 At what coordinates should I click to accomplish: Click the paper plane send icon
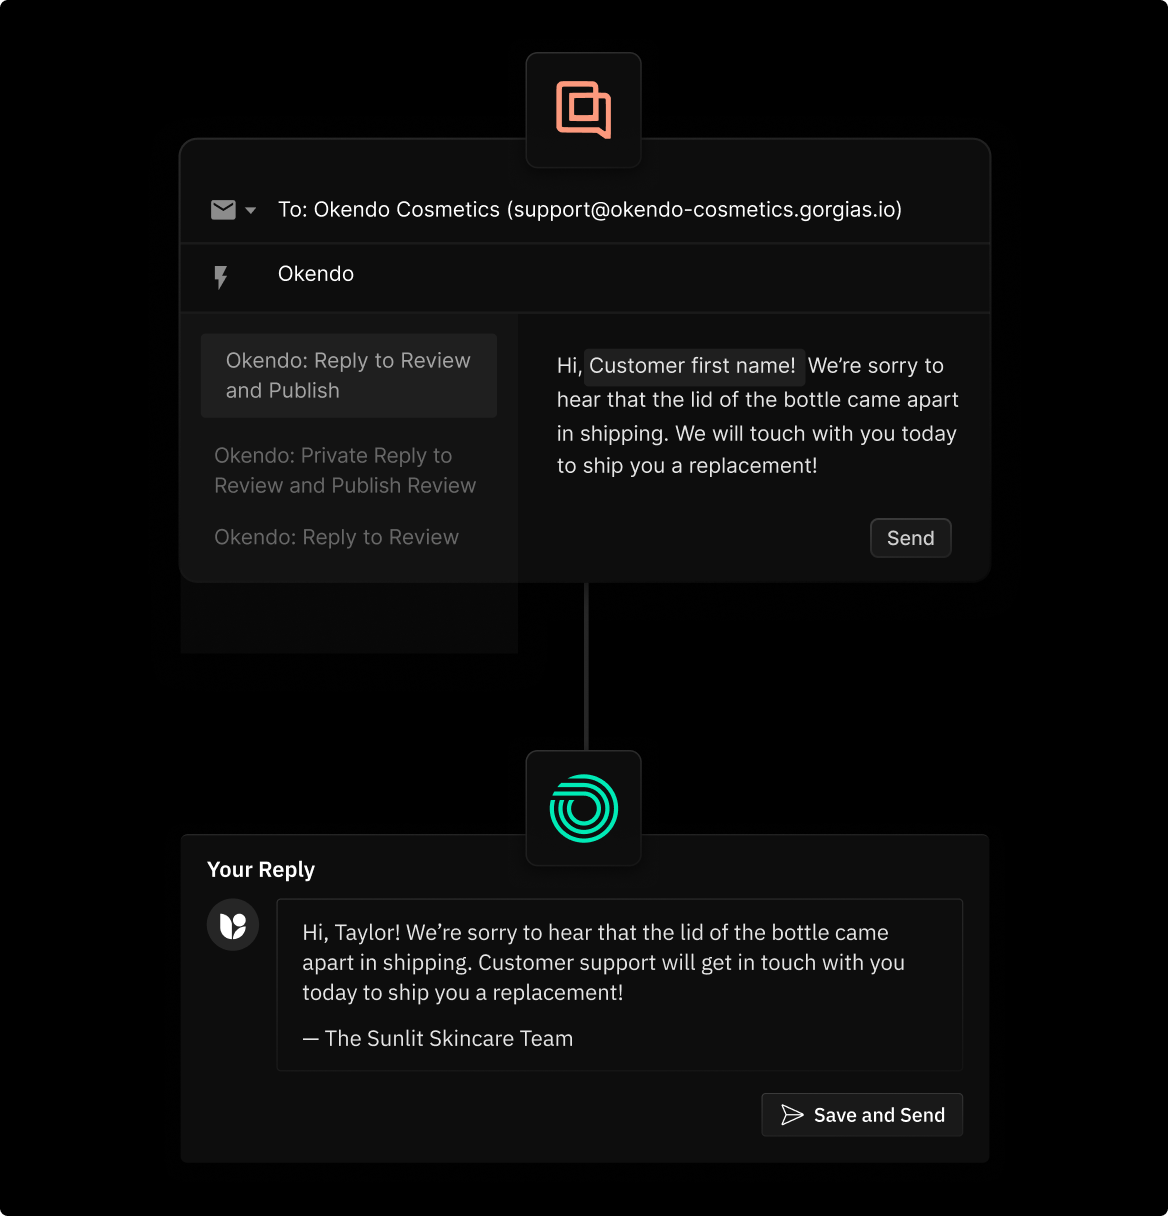(792, 1115)
